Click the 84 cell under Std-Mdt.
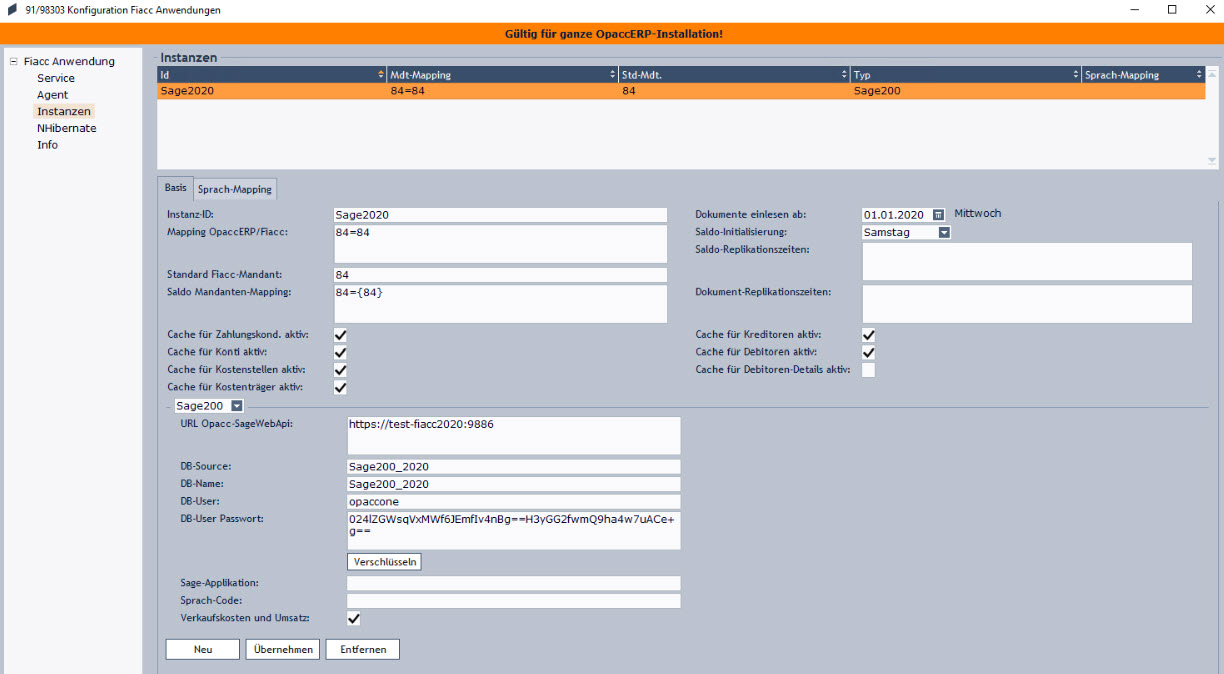Viewport: 1224px width, 674px height. [734, 91]
